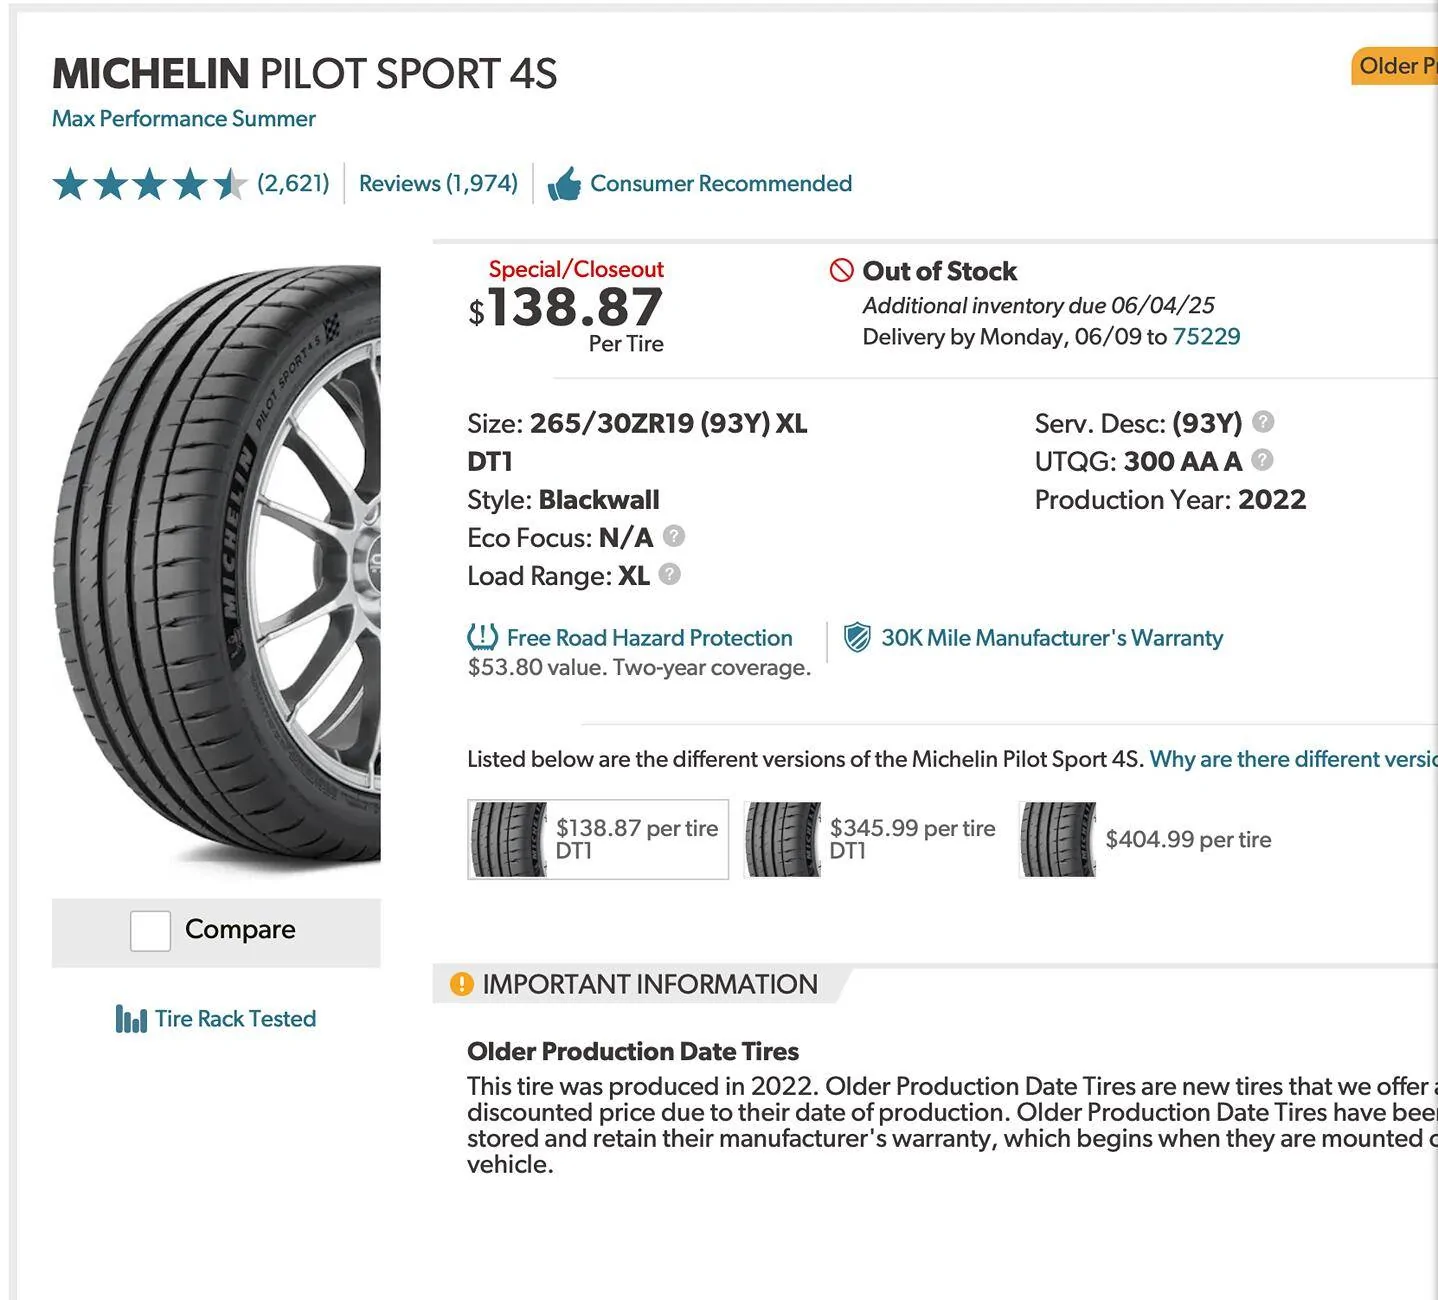Click the help icon next to Load Range

(670, 575)
